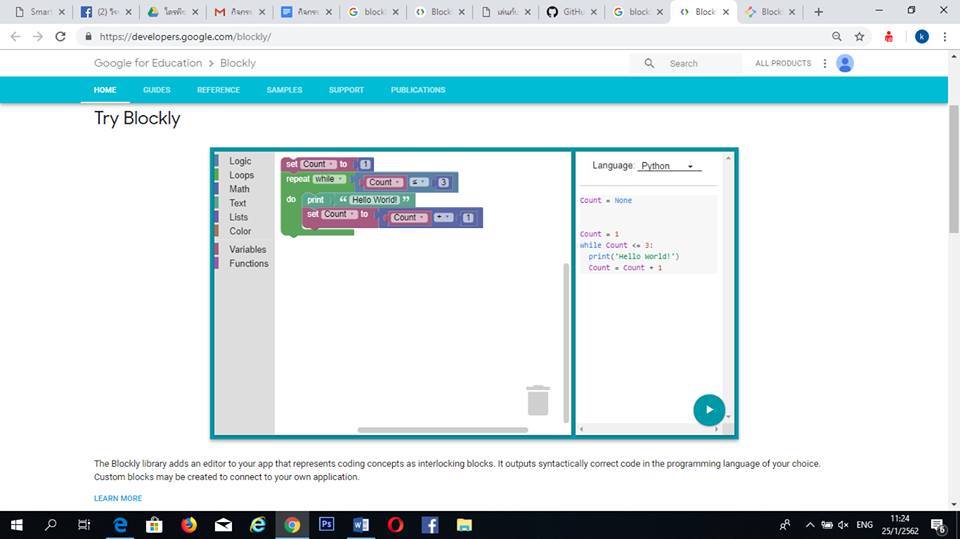Open Chrome three-dot menu
Viewport: 960px width, 539px height.
945,37
